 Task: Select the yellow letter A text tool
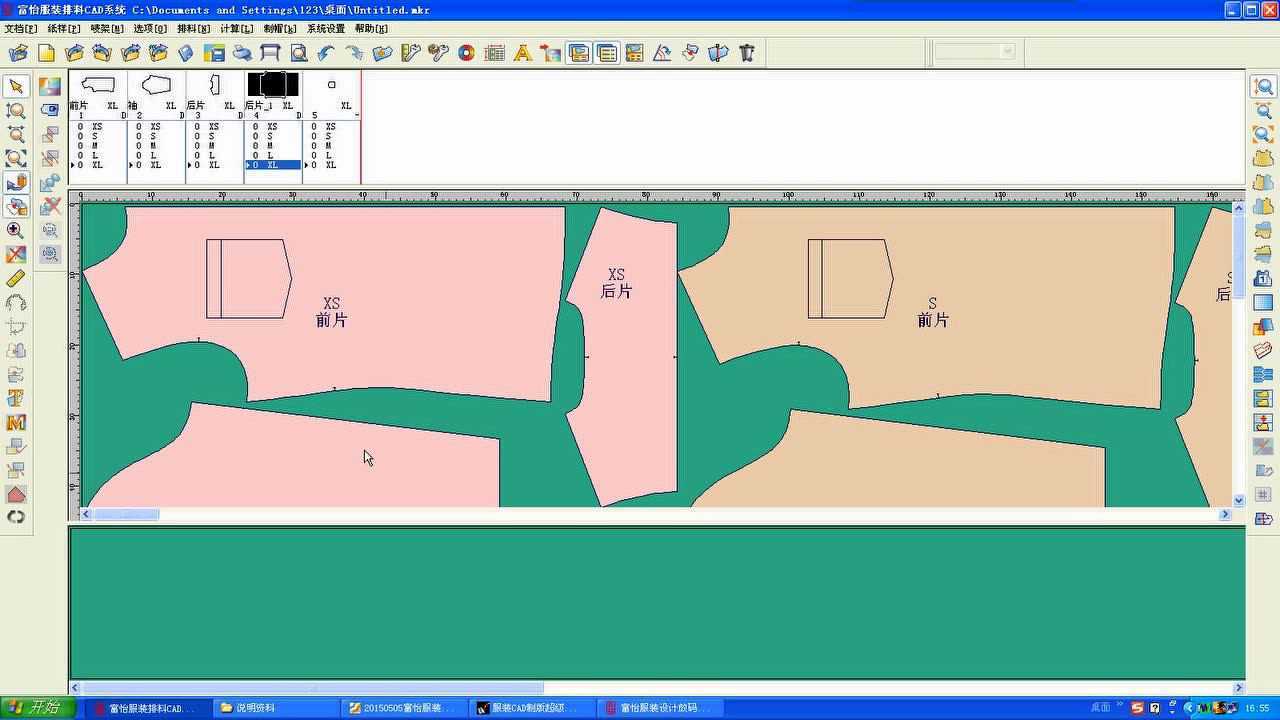[522, 53]
